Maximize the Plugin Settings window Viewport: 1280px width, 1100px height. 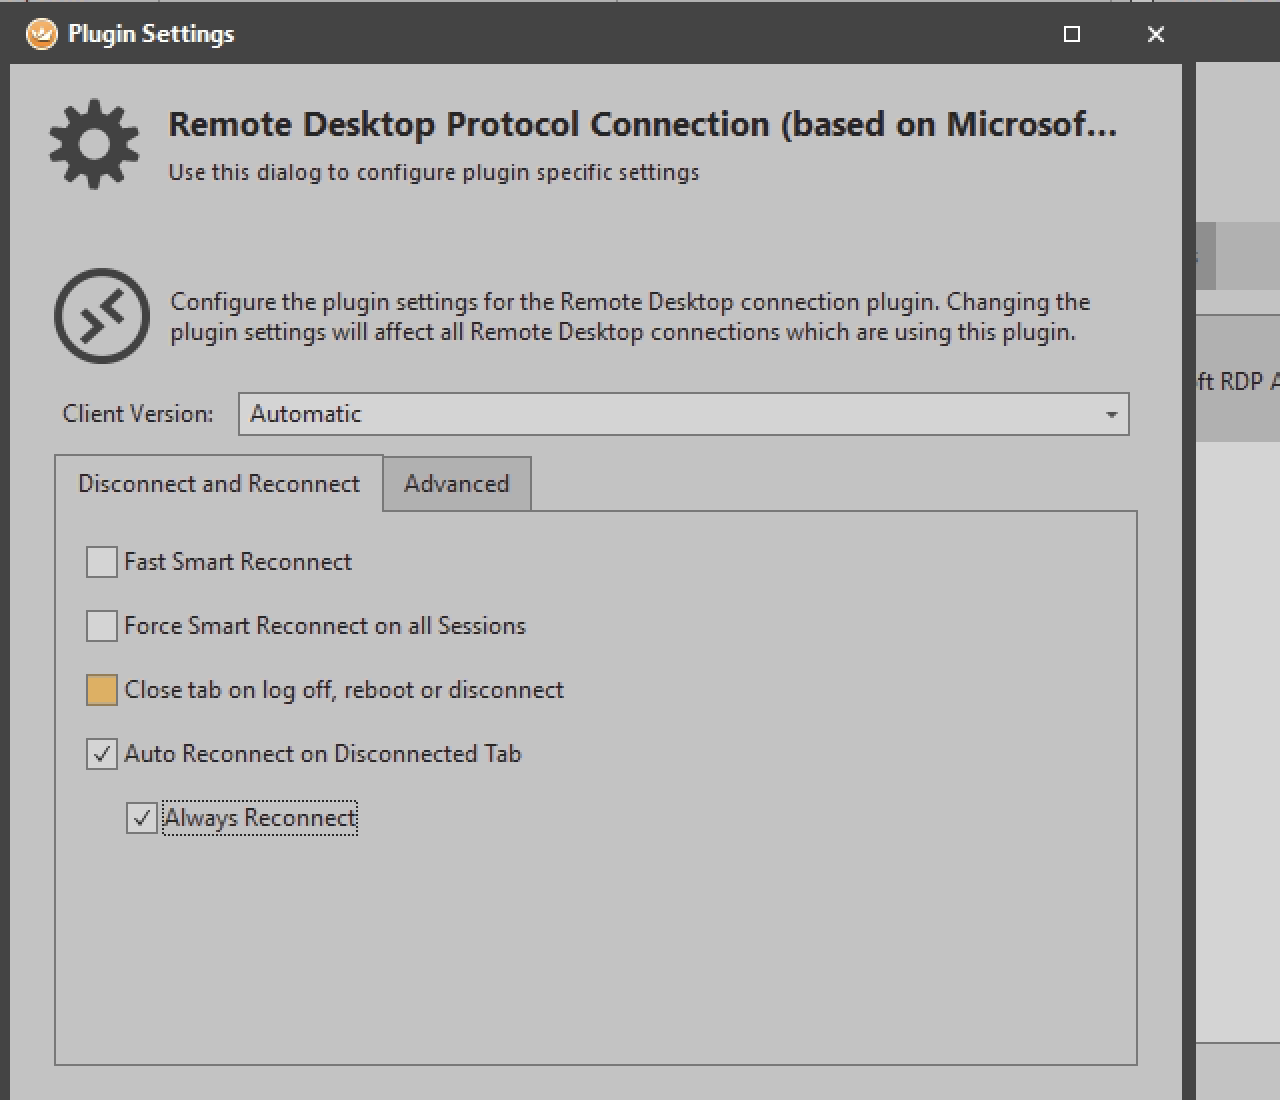click(1072, 34)
